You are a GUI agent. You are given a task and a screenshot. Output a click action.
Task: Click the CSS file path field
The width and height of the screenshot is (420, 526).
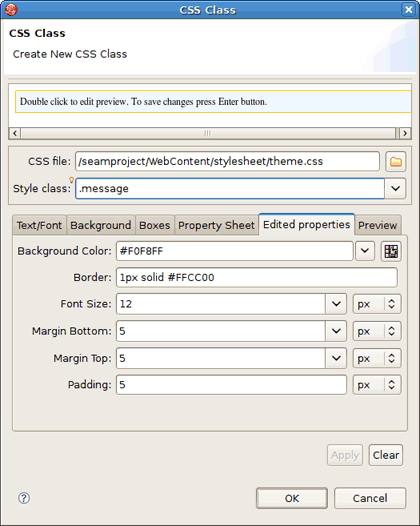(x=227, y=161)
